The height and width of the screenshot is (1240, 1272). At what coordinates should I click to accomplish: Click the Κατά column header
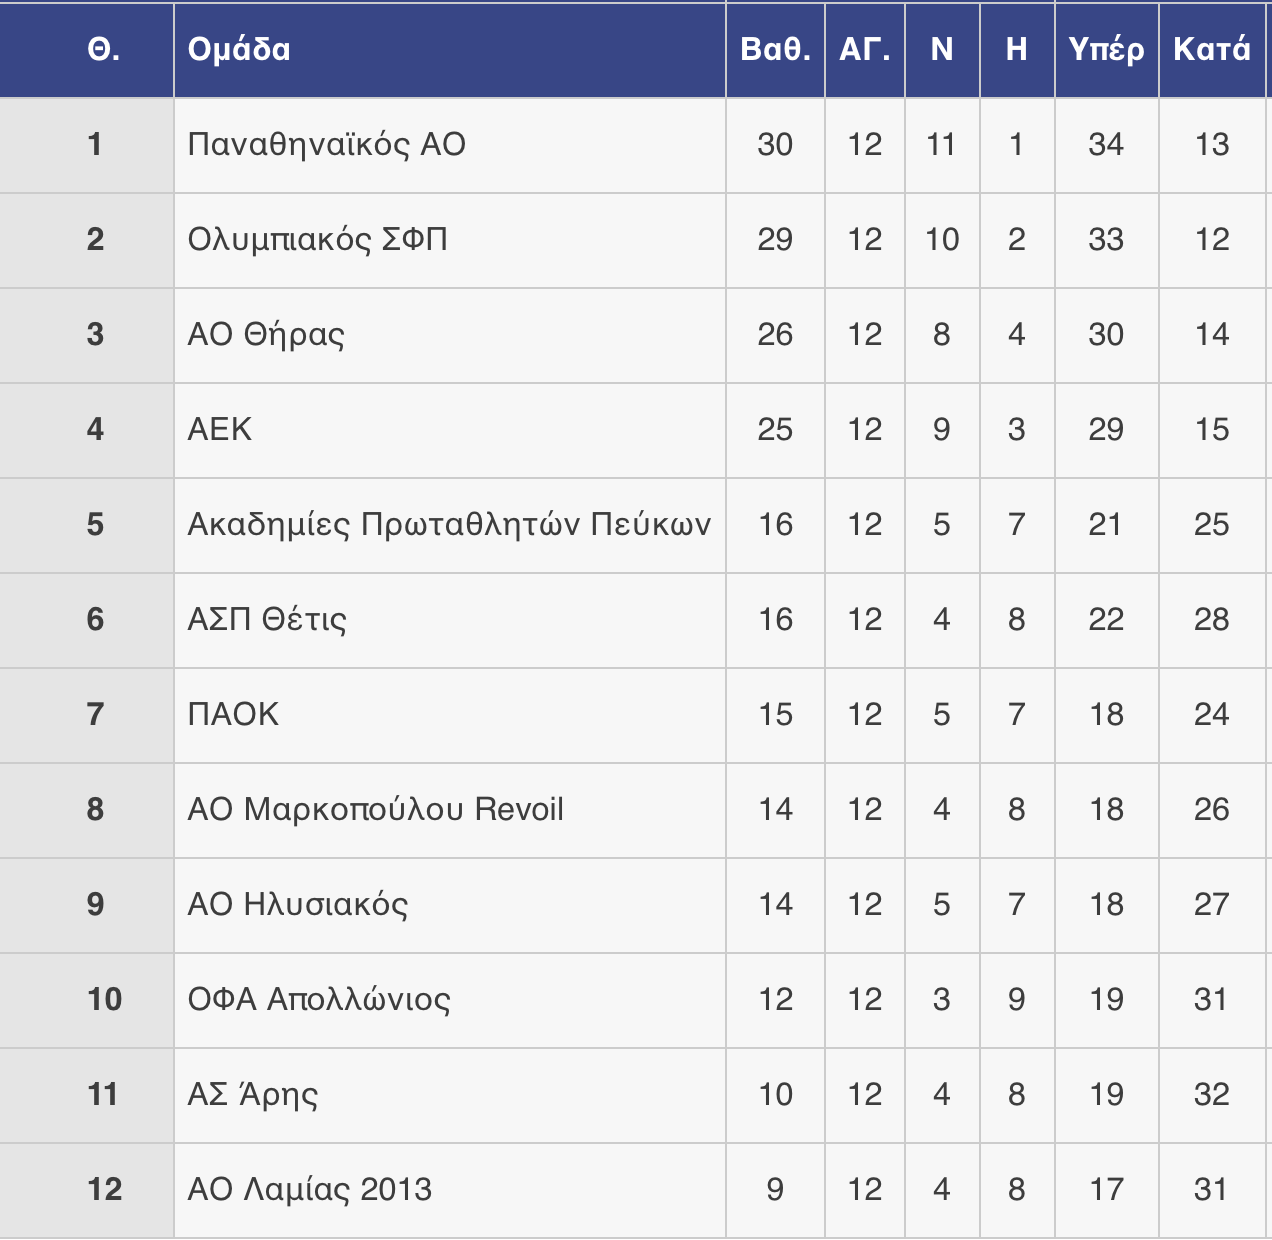(1211, 49)
